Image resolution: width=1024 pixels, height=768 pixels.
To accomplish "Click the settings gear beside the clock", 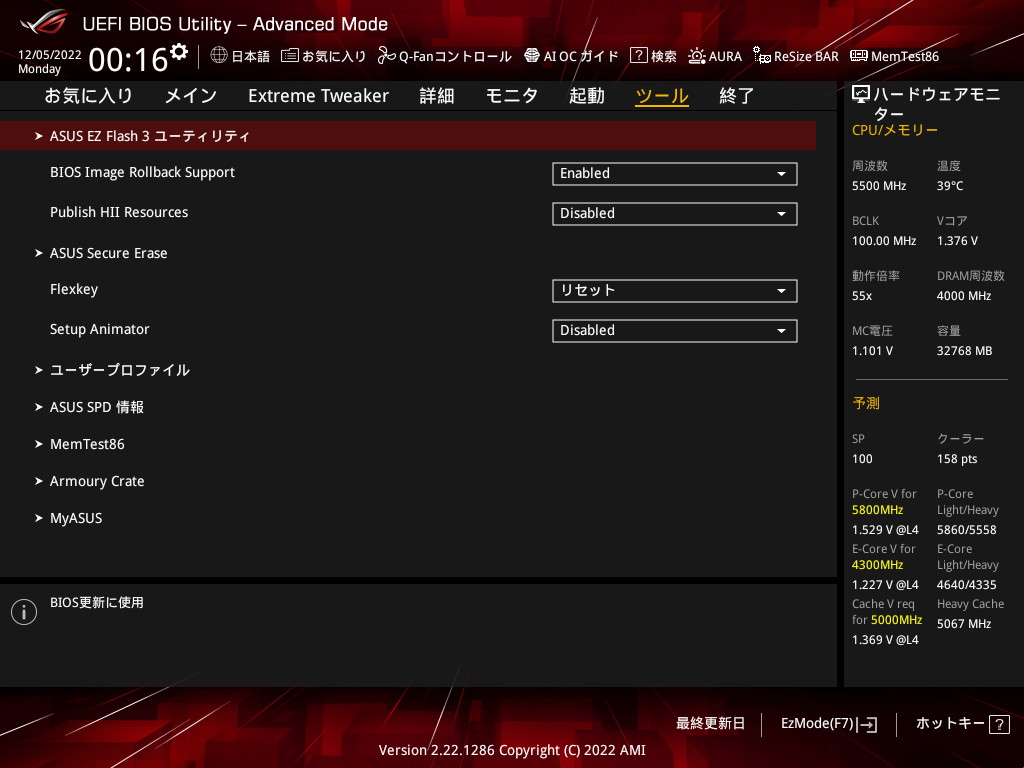I will [x=179, y=51].
